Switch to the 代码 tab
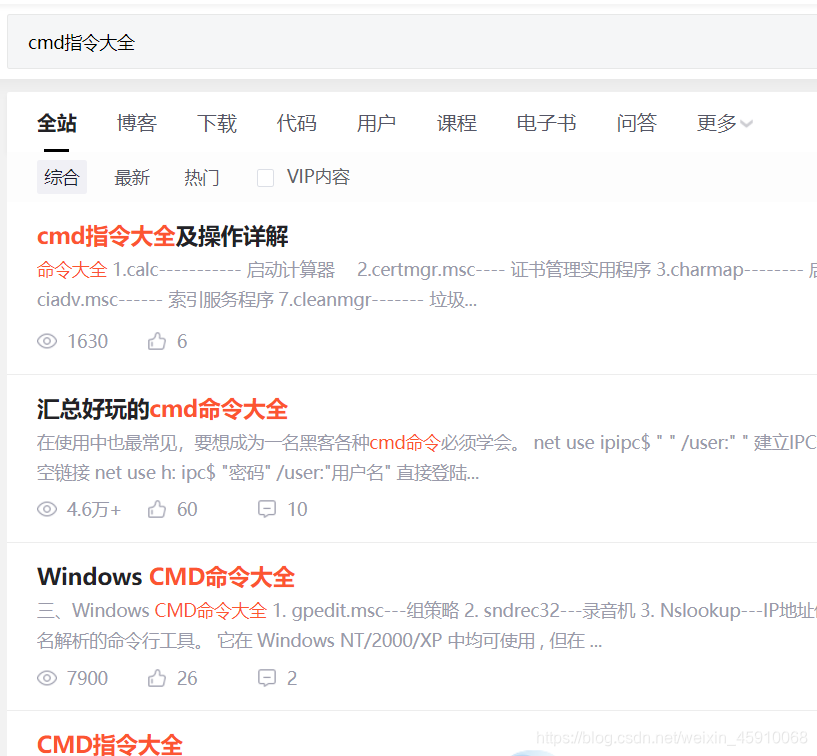The width and height of the screenshot is (817, 756). (296, 123)
